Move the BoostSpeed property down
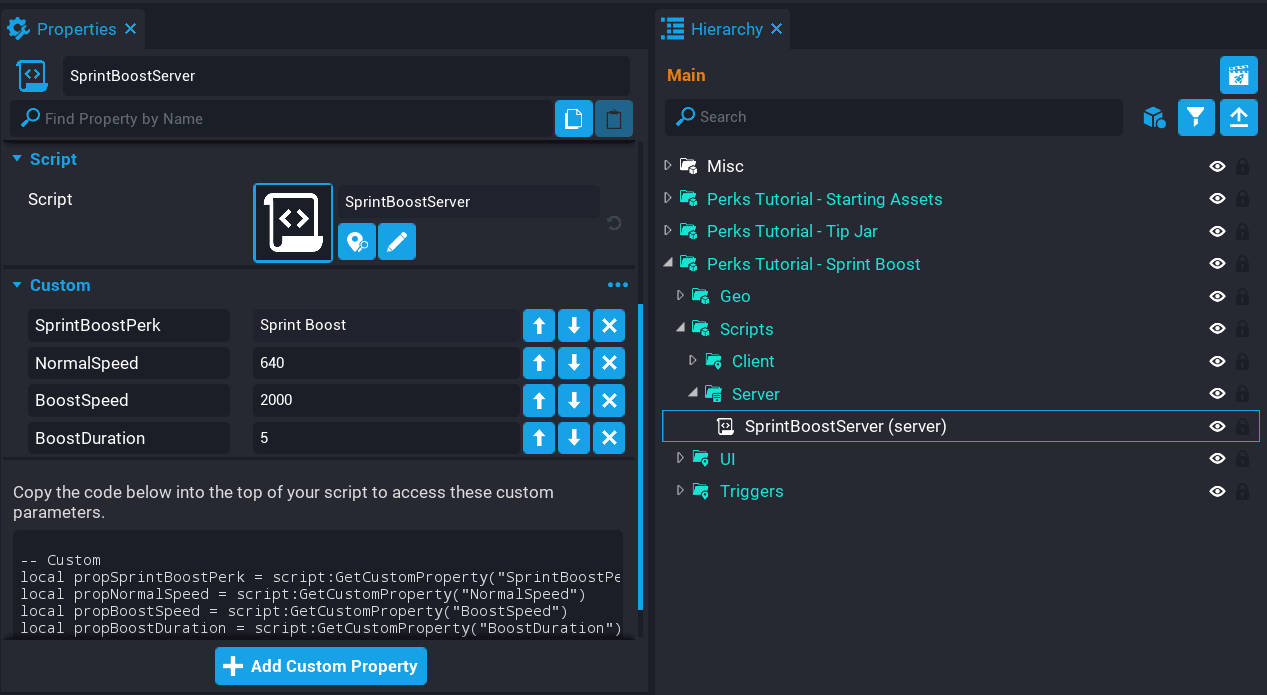Screen dimensions: 1267x695 [x=574, y=401]
